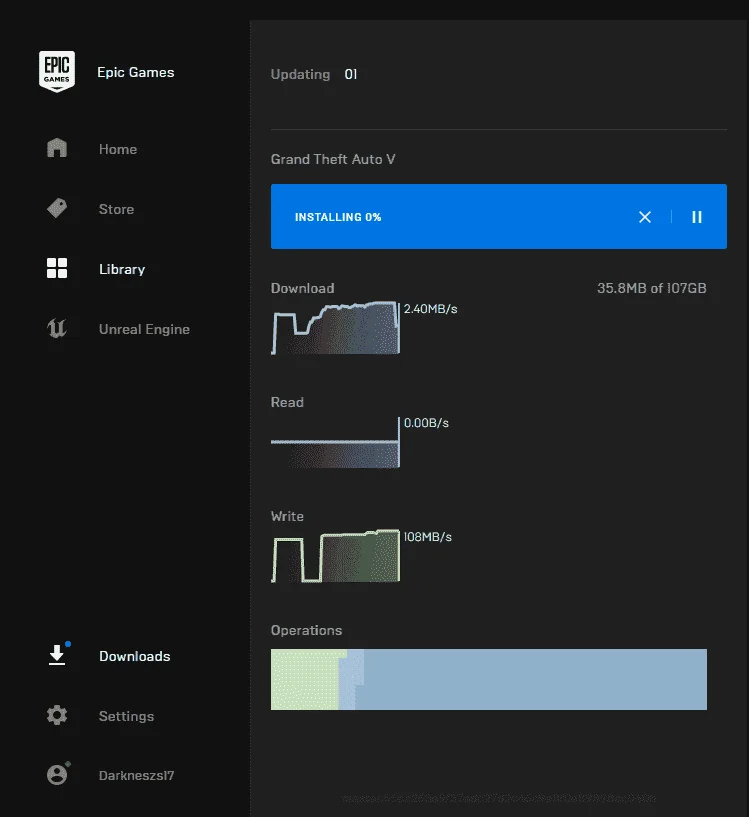Screen dimensions: 749x817
Task: Click the Settings gear icon
Action: point(57,715)
